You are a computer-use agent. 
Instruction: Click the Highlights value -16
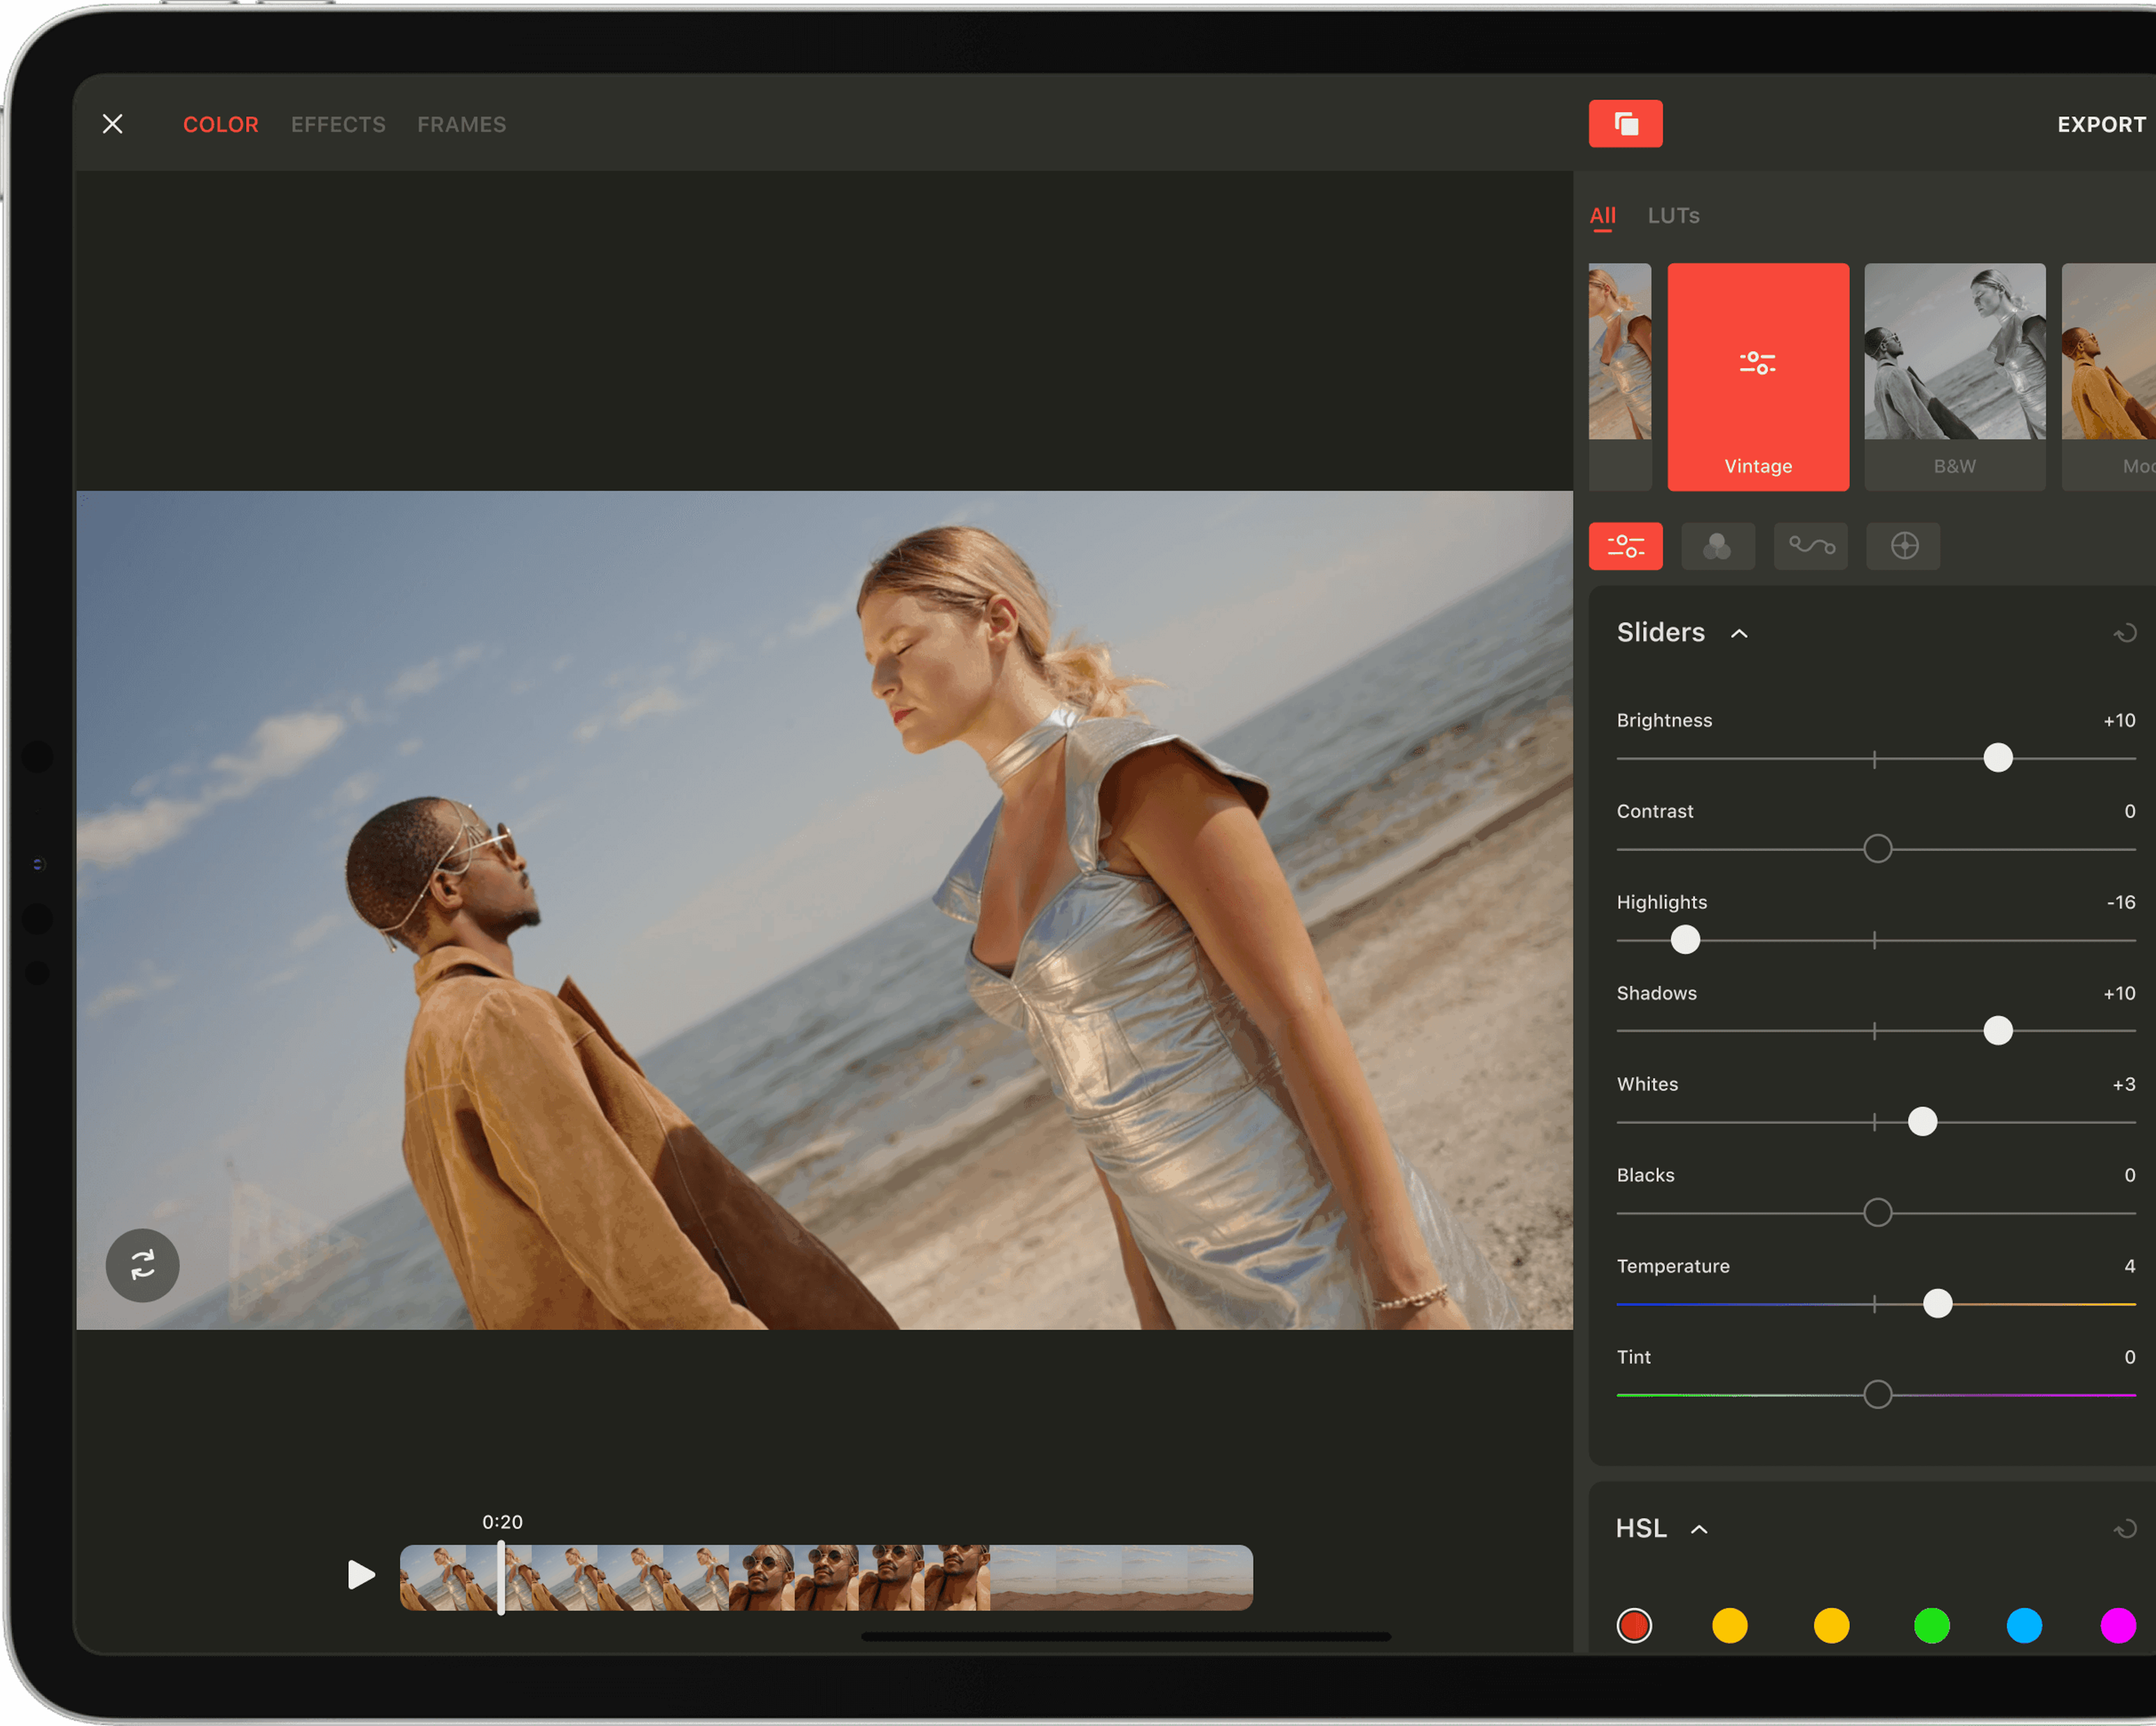2120,903
